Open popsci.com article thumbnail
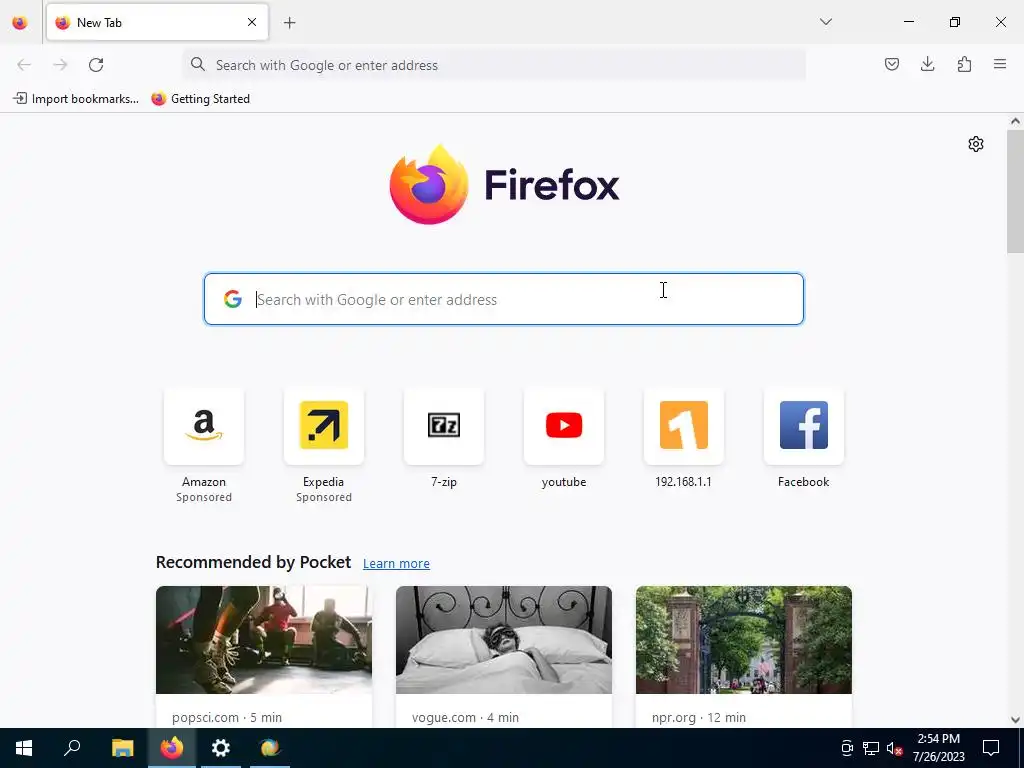Viewport: 1024px width, 768px height. 264,640
